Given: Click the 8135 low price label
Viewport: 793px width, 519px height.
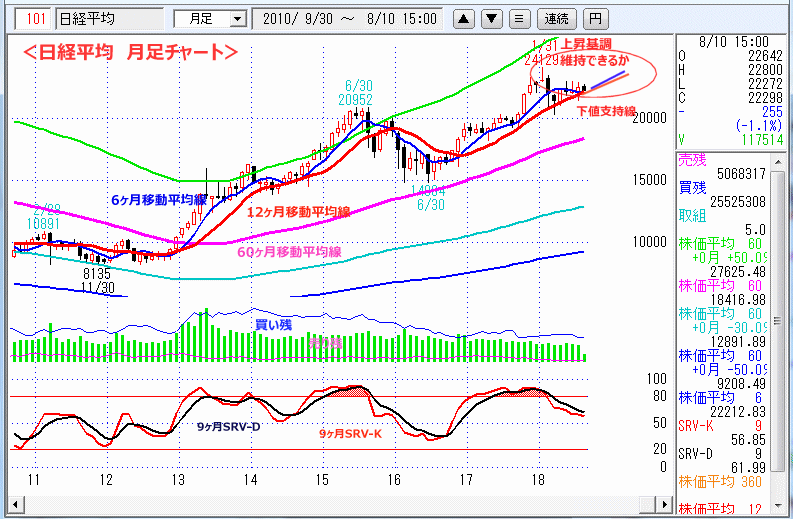Looking at the screenshot, I should pos(97,274).
